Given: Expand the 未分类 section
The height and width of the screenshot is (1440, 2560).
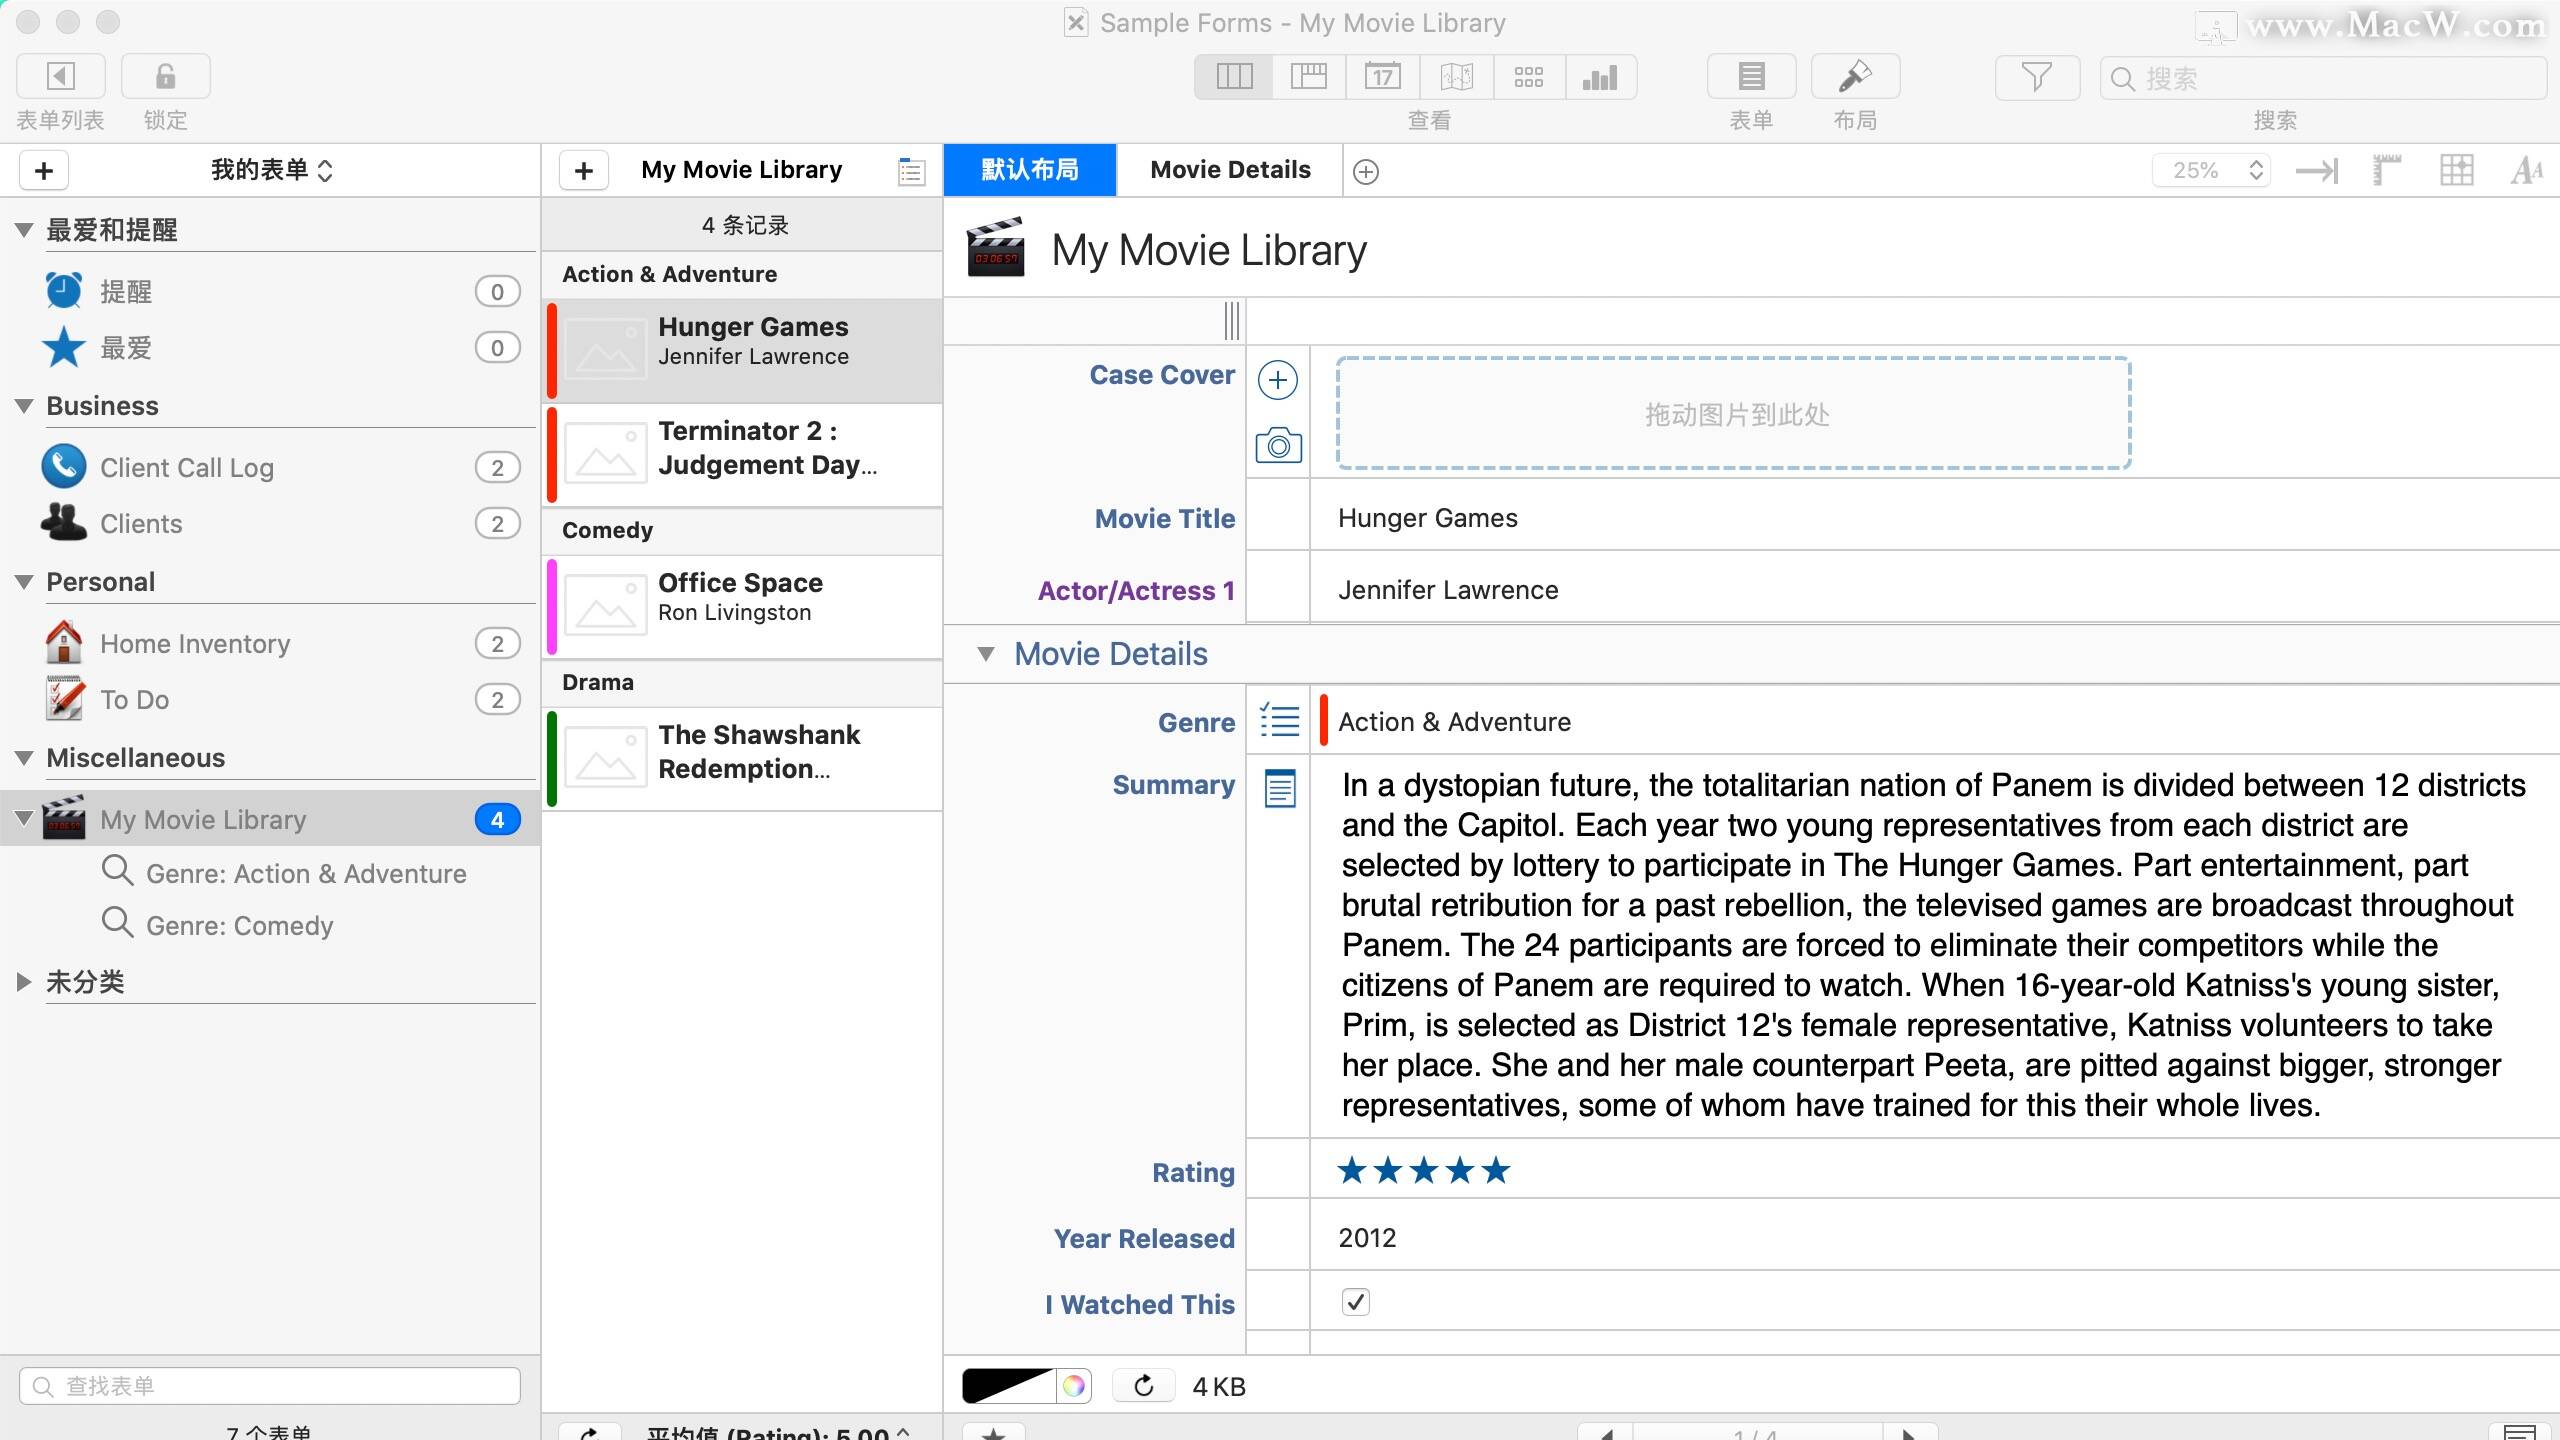Looking at the screenshot, I should tap(24, 981).
